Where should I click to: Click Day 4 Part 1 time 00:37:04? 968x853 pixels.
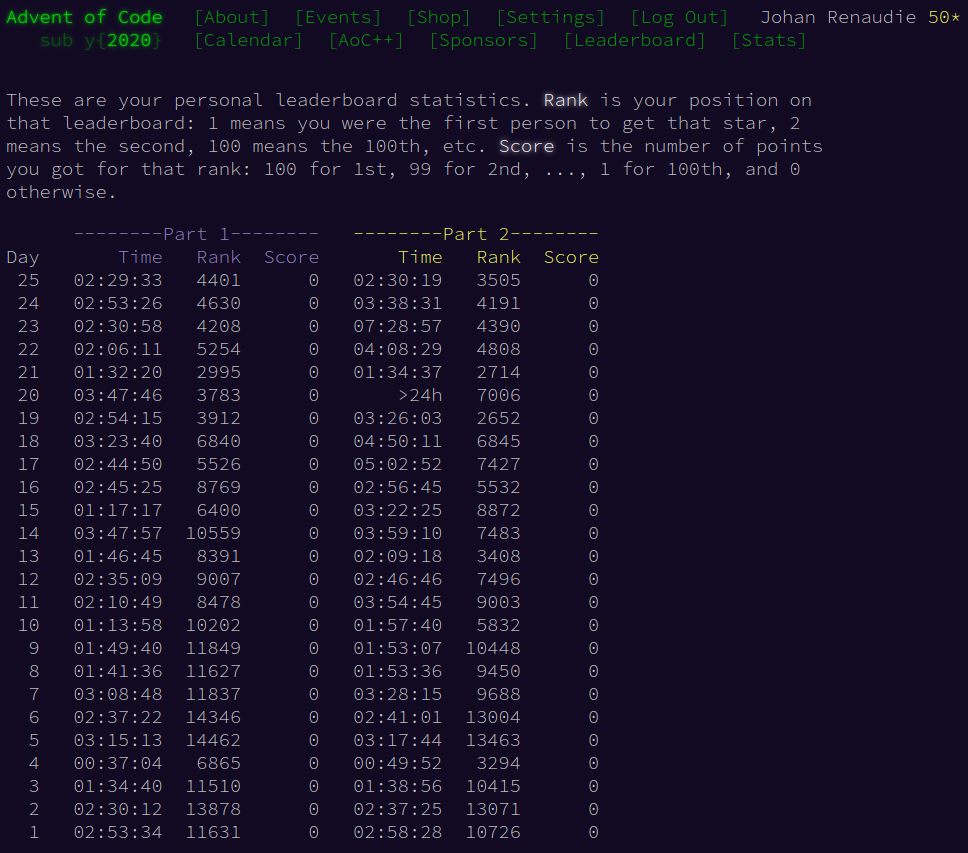(x=118, y=763)
